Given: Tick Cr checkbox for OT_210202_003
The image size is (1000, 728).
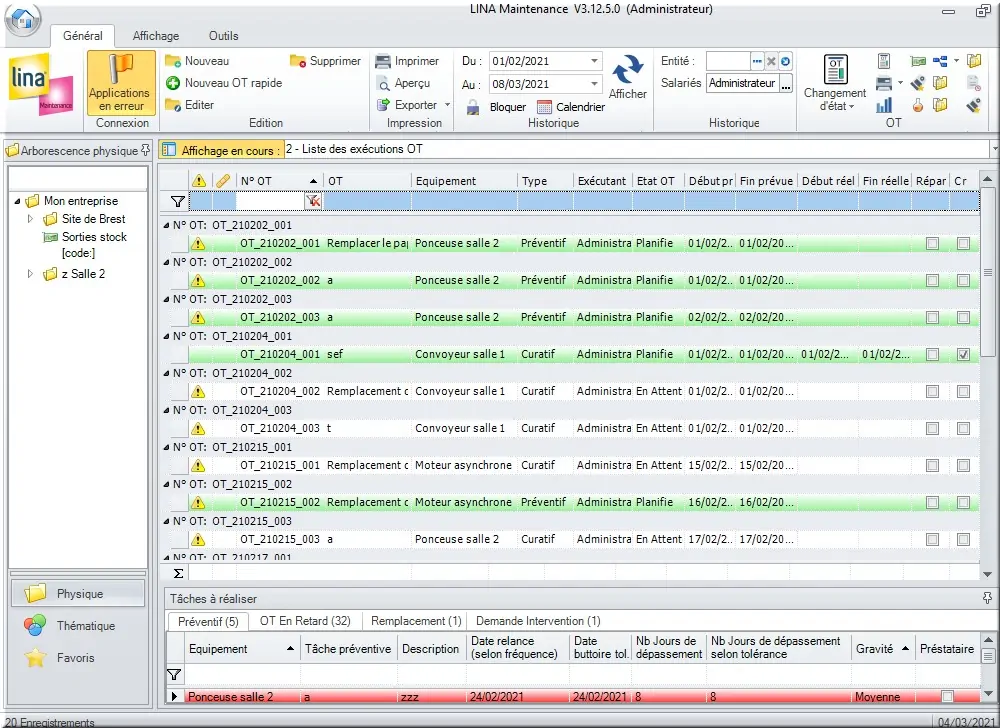Looking at the screenshot, I should click(x=964, y=317).
